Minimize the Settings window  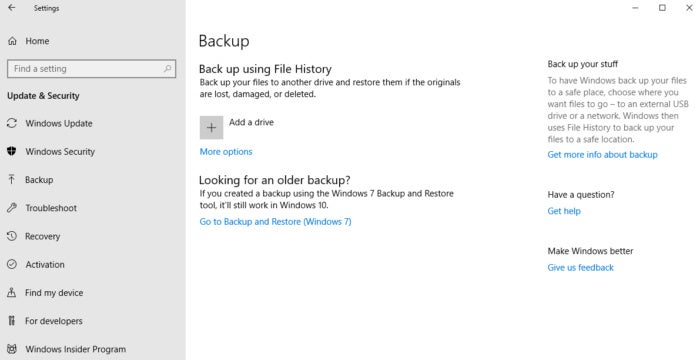[x=635, y=8]
